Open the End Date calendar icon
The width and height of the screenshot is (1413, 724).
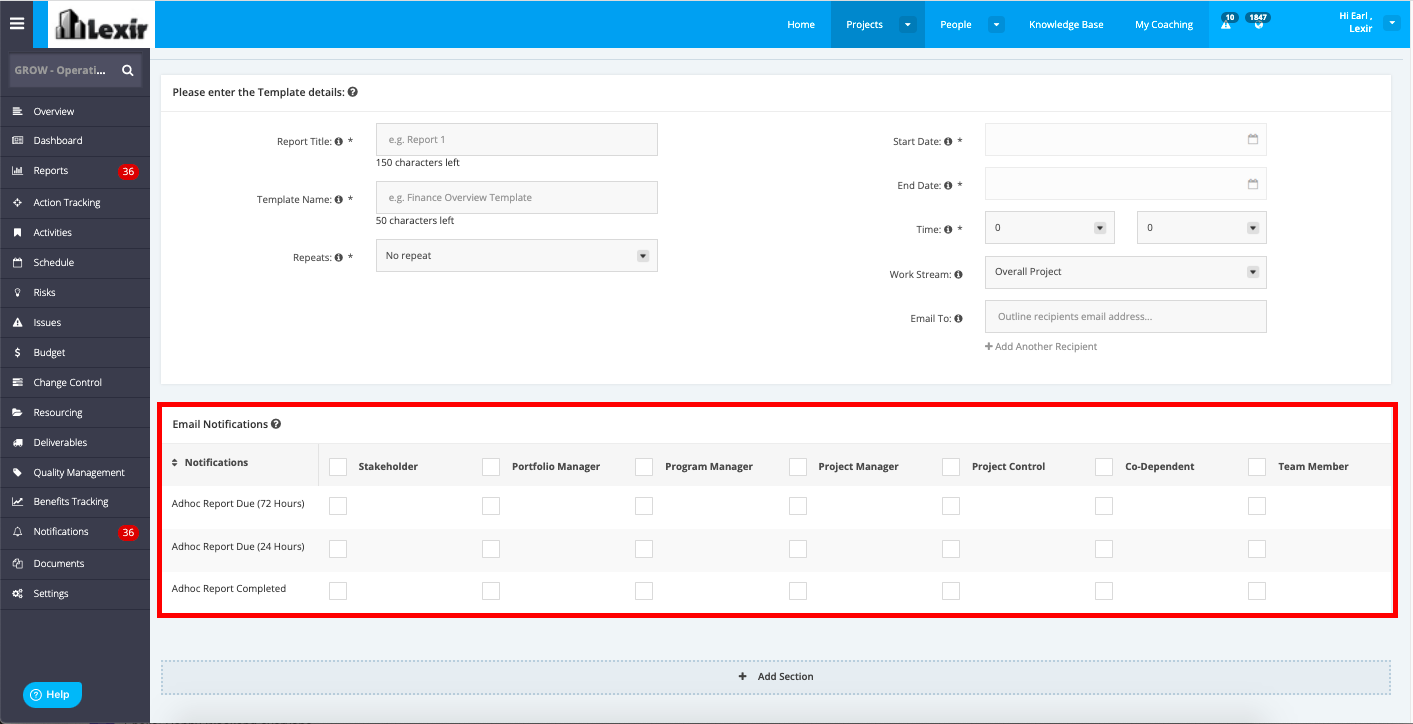coord(1252,184)
